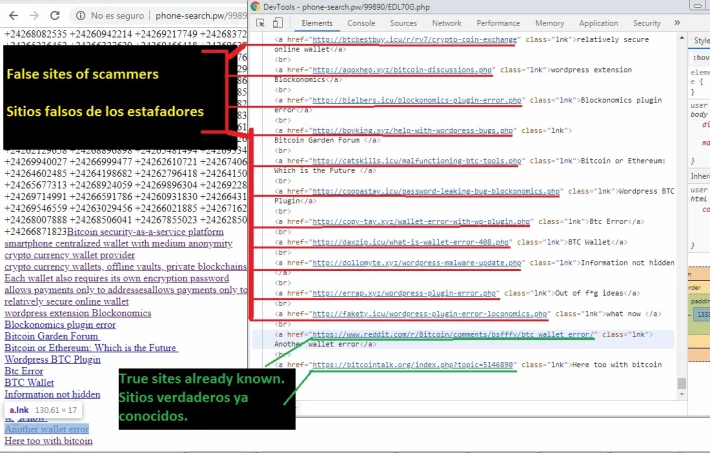
Task: Click fakety.icu wordpress-plugin-error-loconomics href
Action: click(x=430, y=313)
